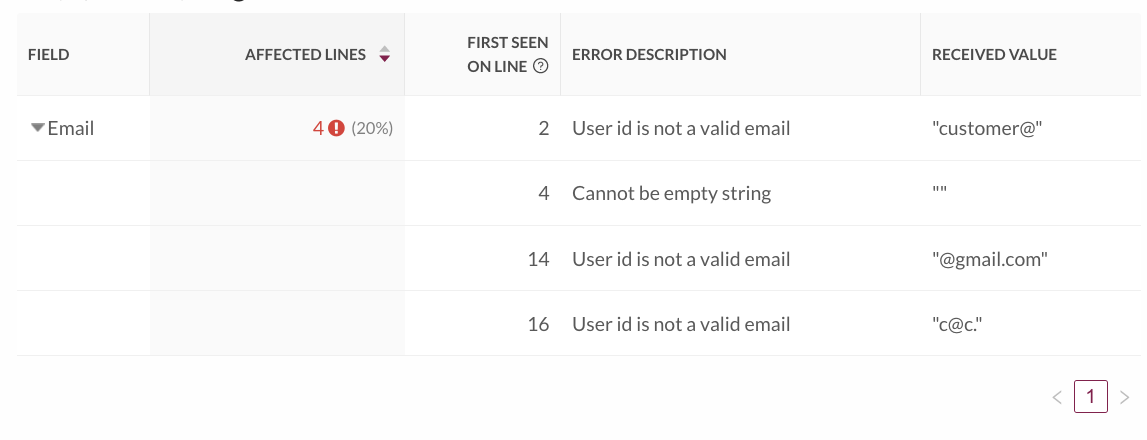
Task: Click the ERROR DESCRIPTION column header
Action: tap(650, 55)
